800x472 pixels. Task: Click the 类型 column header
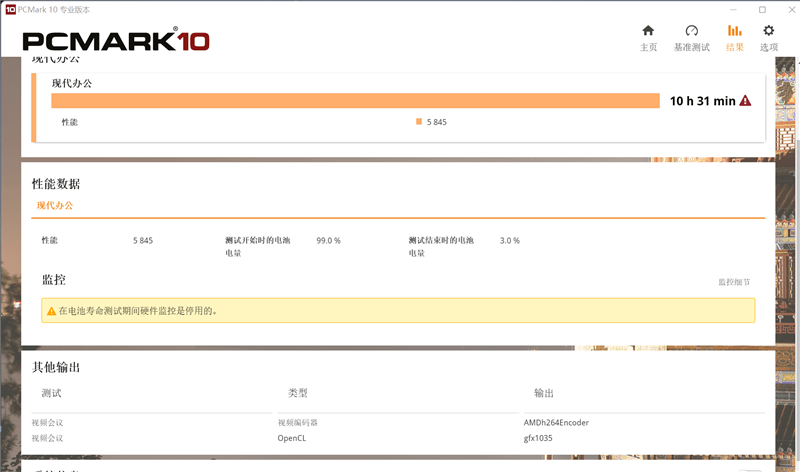(297, 393)
